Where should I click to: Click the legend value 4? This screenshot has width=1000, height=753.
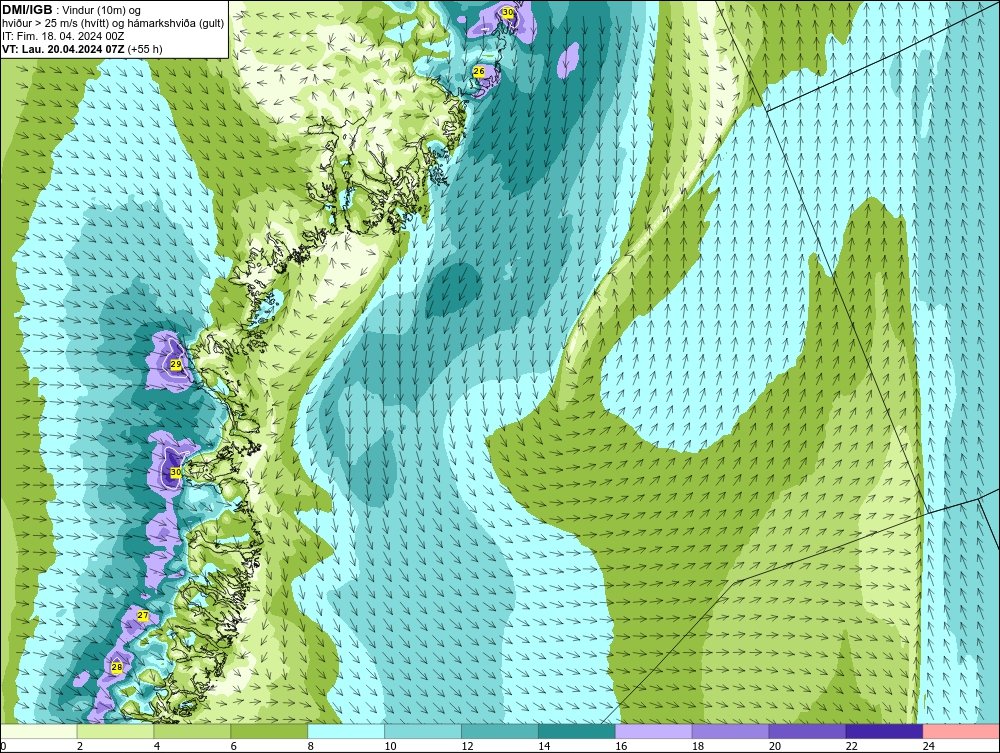tap(157, 746)
